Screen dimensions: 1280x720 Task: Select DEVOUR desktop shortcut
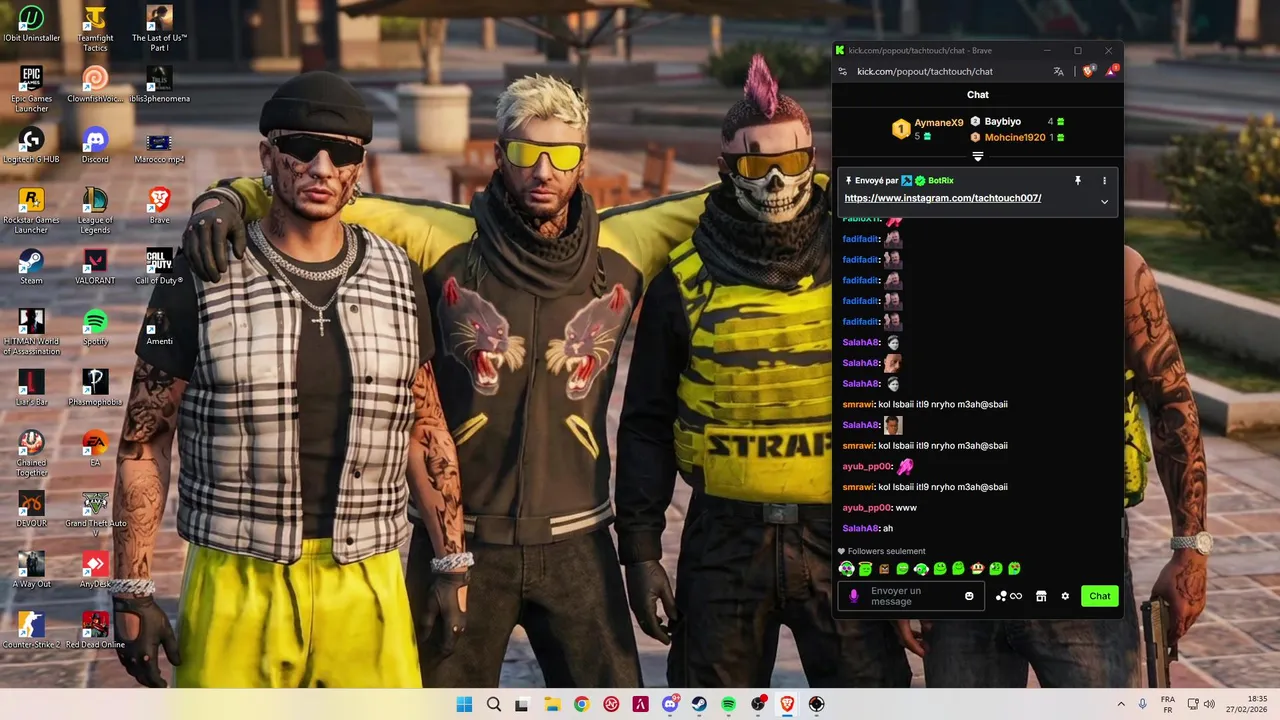pos(31,510)
